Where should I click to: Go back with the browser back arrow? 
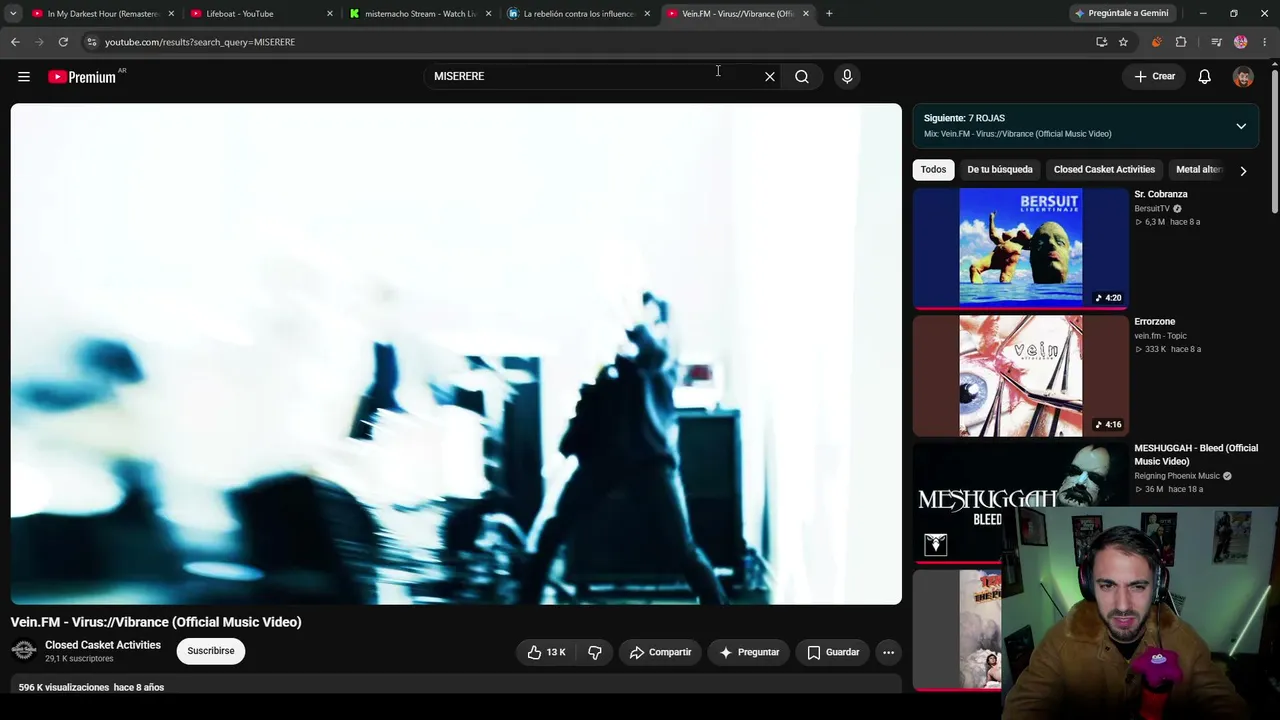[x=15, y=42]
